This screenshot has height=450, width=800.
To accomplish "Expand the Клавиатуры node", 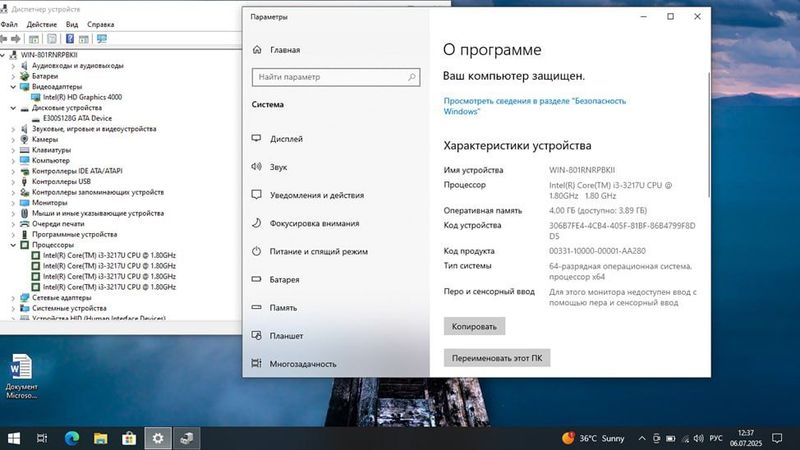I will point(13,150).
